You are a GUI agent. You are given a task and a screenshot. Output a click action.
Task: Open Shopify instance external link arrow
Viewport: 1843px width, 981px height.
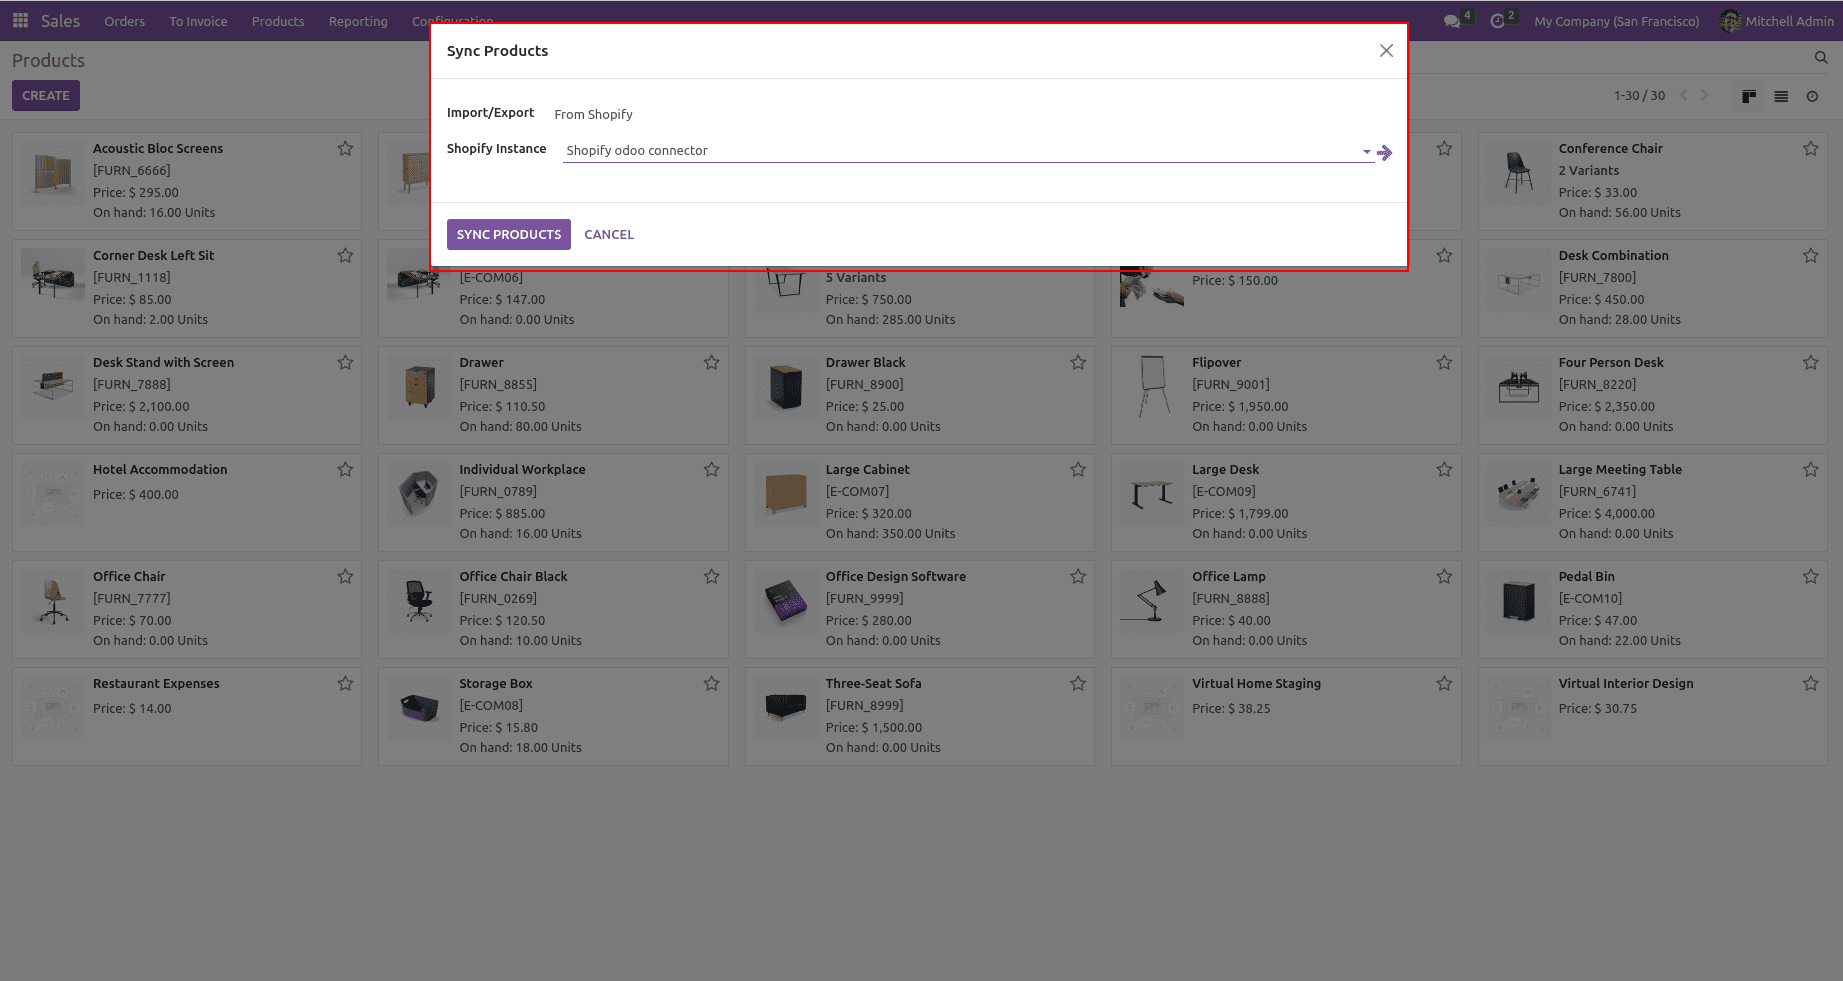pos(1385,153)
